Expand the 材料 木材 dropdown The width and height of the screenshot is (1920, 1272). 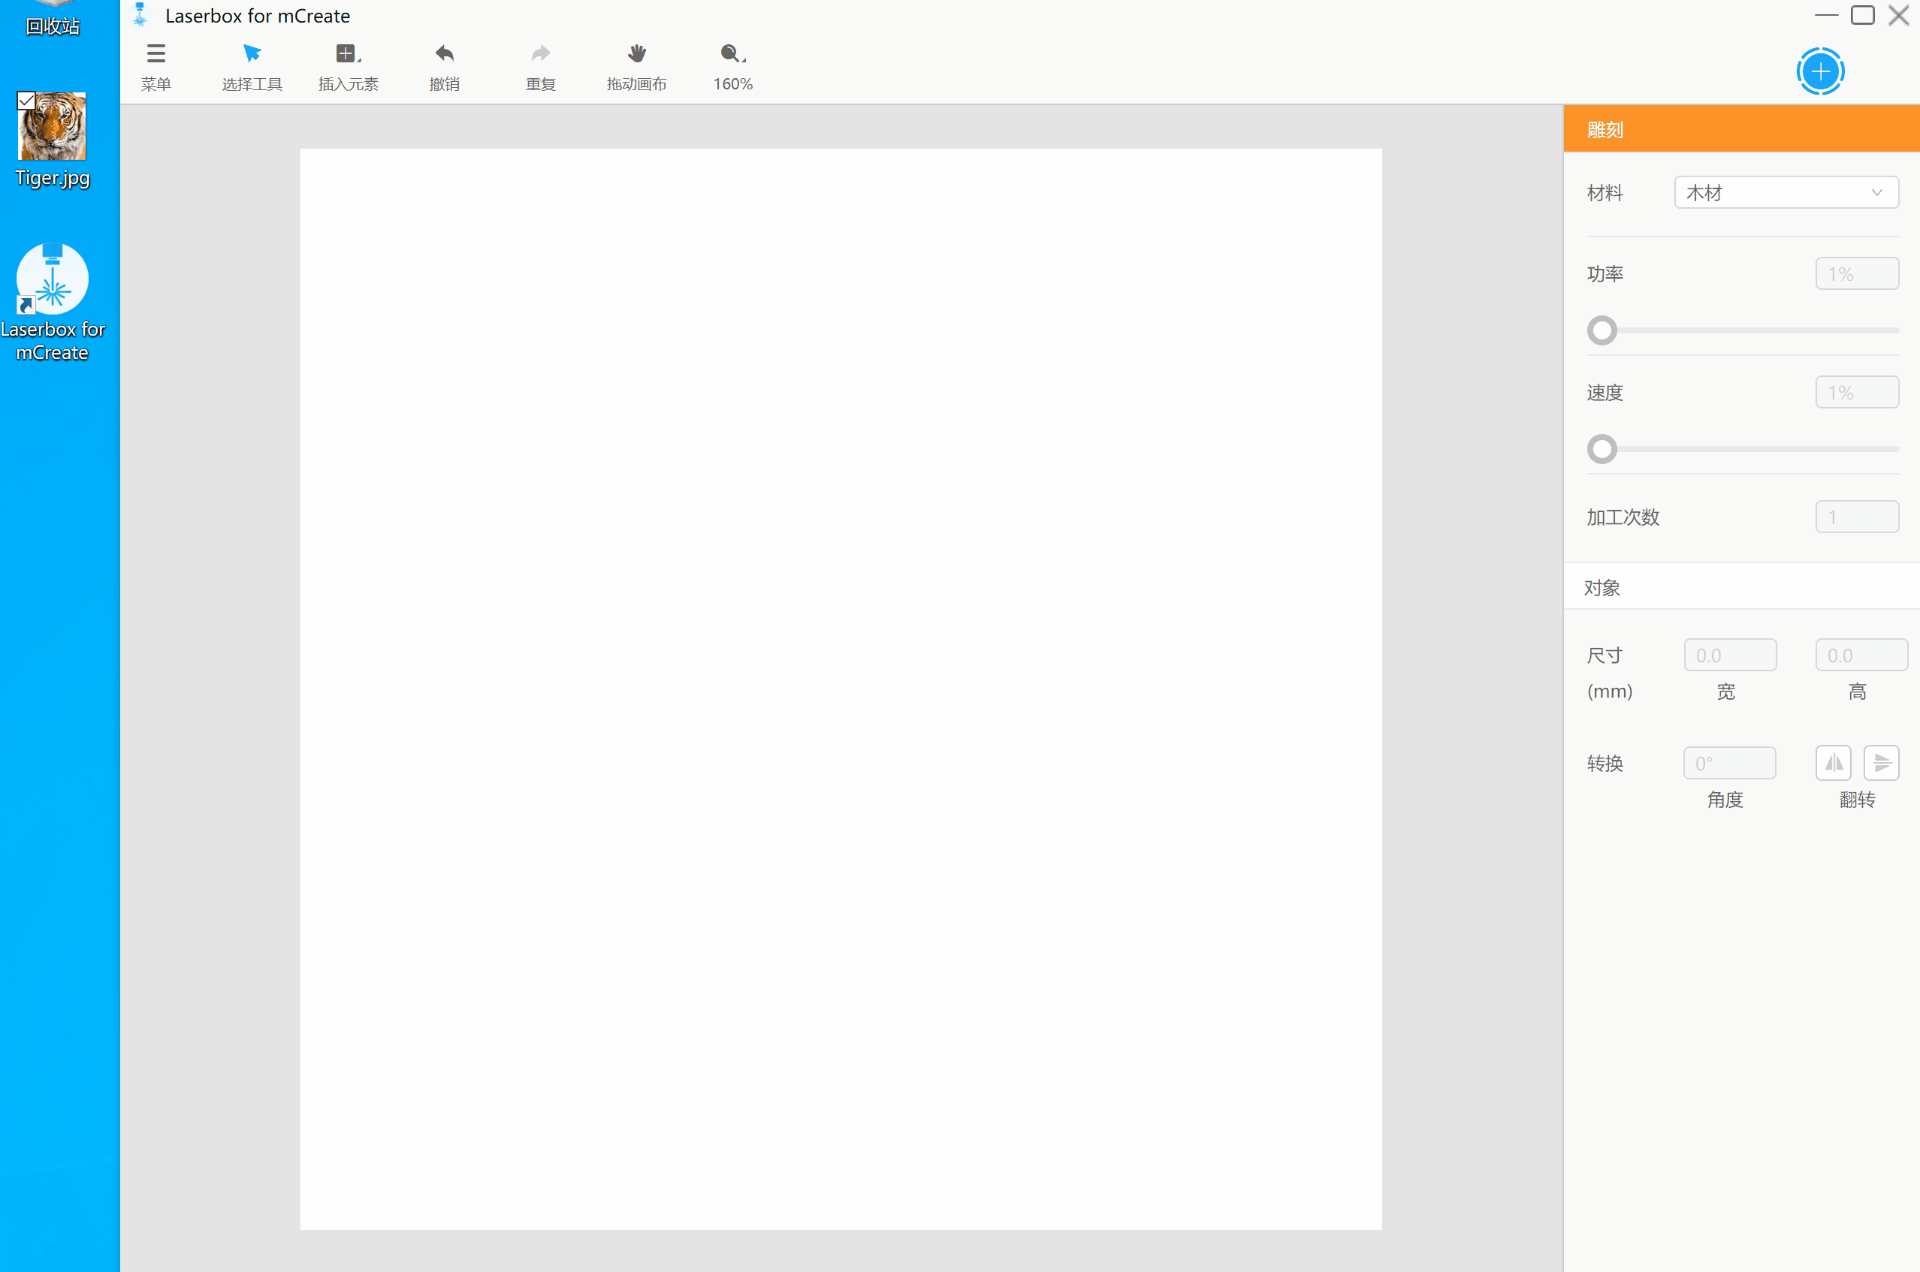click(1770, 193)
